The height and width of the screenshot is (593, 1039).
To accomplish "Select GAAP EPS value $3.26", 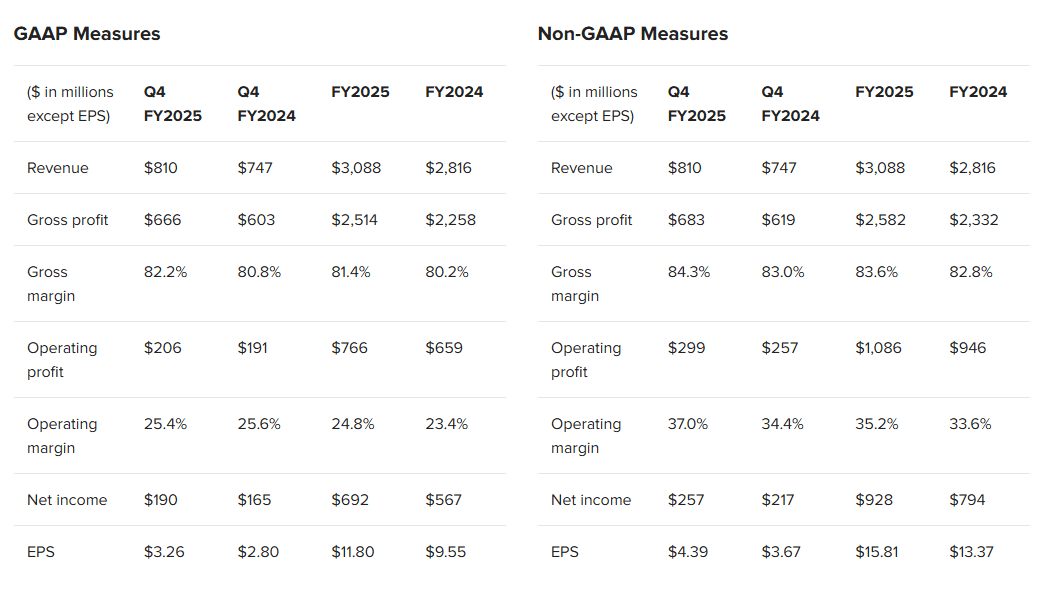I will click(164, 552).
